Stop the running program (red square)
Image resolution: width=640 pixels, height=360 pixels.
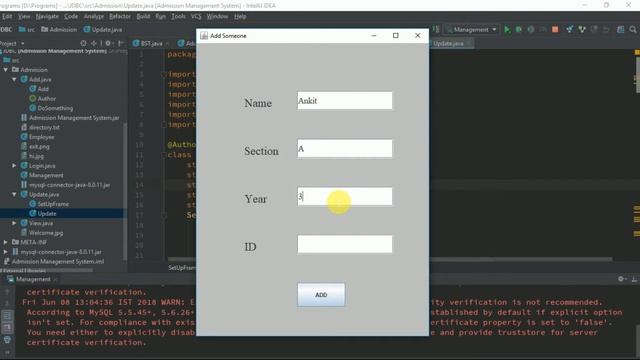(x=555, y=29)
